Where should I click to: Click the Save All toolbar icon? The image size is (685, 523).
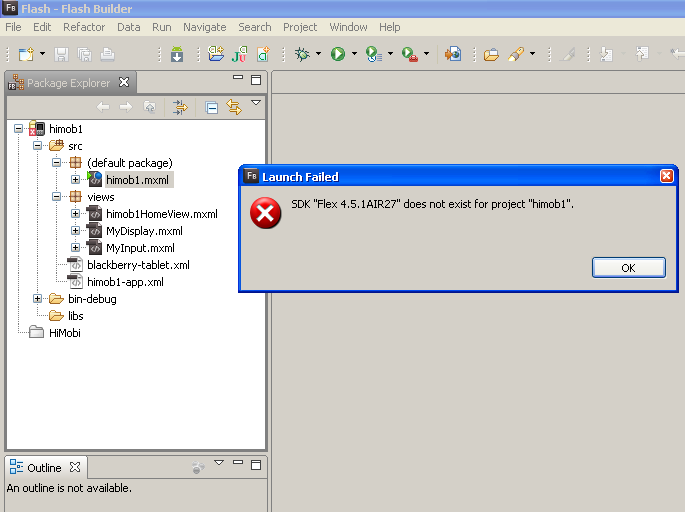pos(84,55)
